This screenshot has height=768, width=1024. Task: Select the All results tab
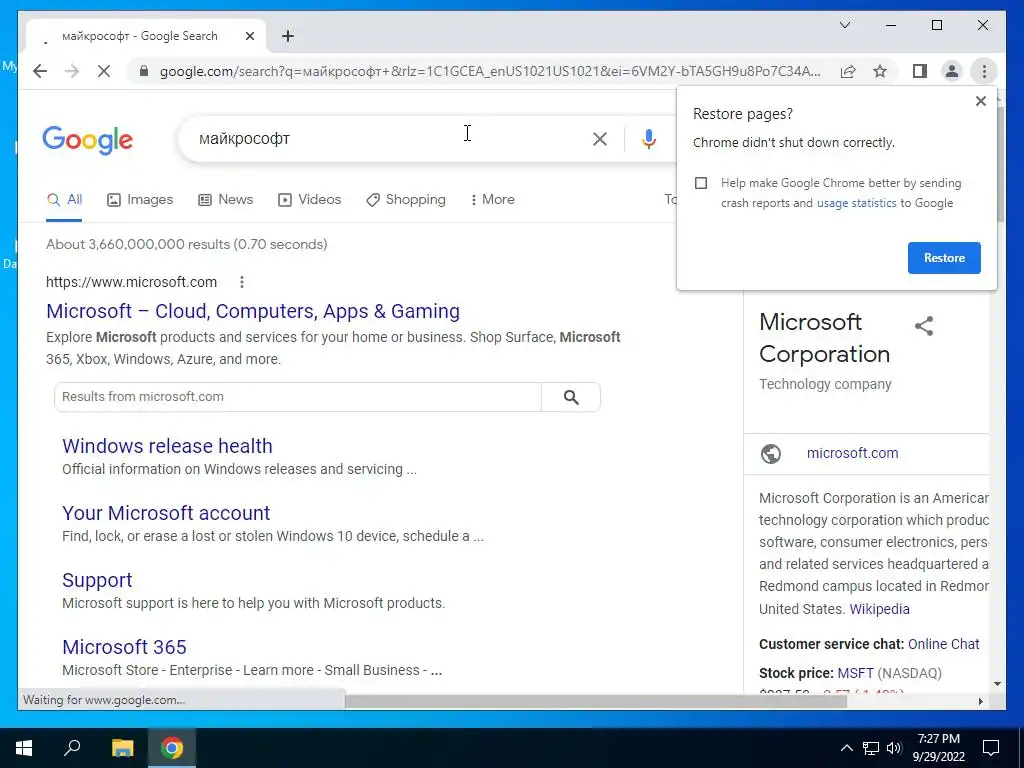[x=64, y=200]
